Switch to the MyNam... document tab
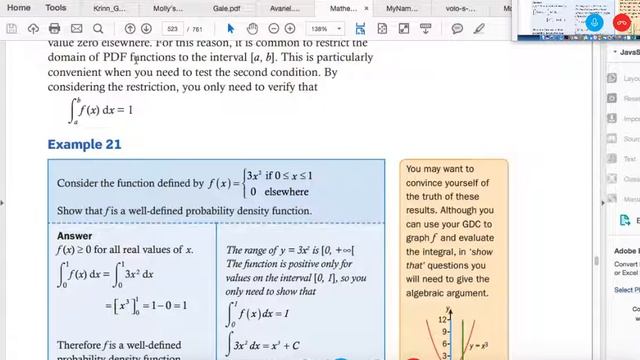Viewport: 640px width, 360px height. pyautogui.click(x=402, y=8)
